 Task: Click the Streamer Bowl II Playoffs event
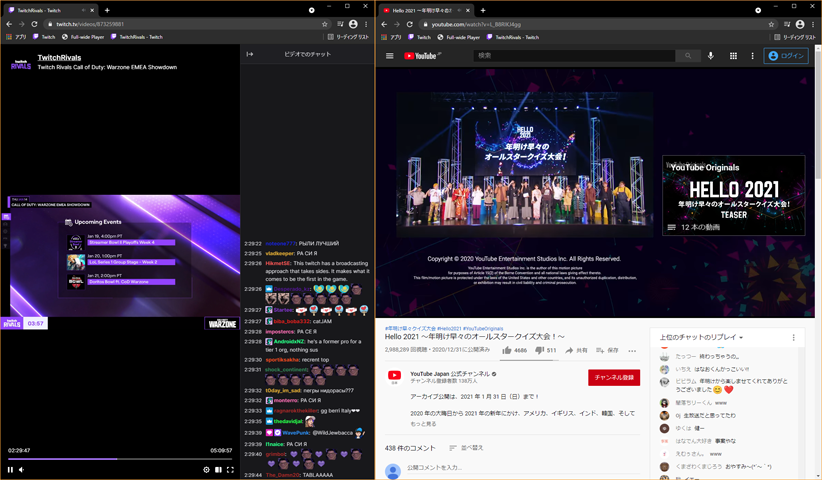tap(131, 243)
